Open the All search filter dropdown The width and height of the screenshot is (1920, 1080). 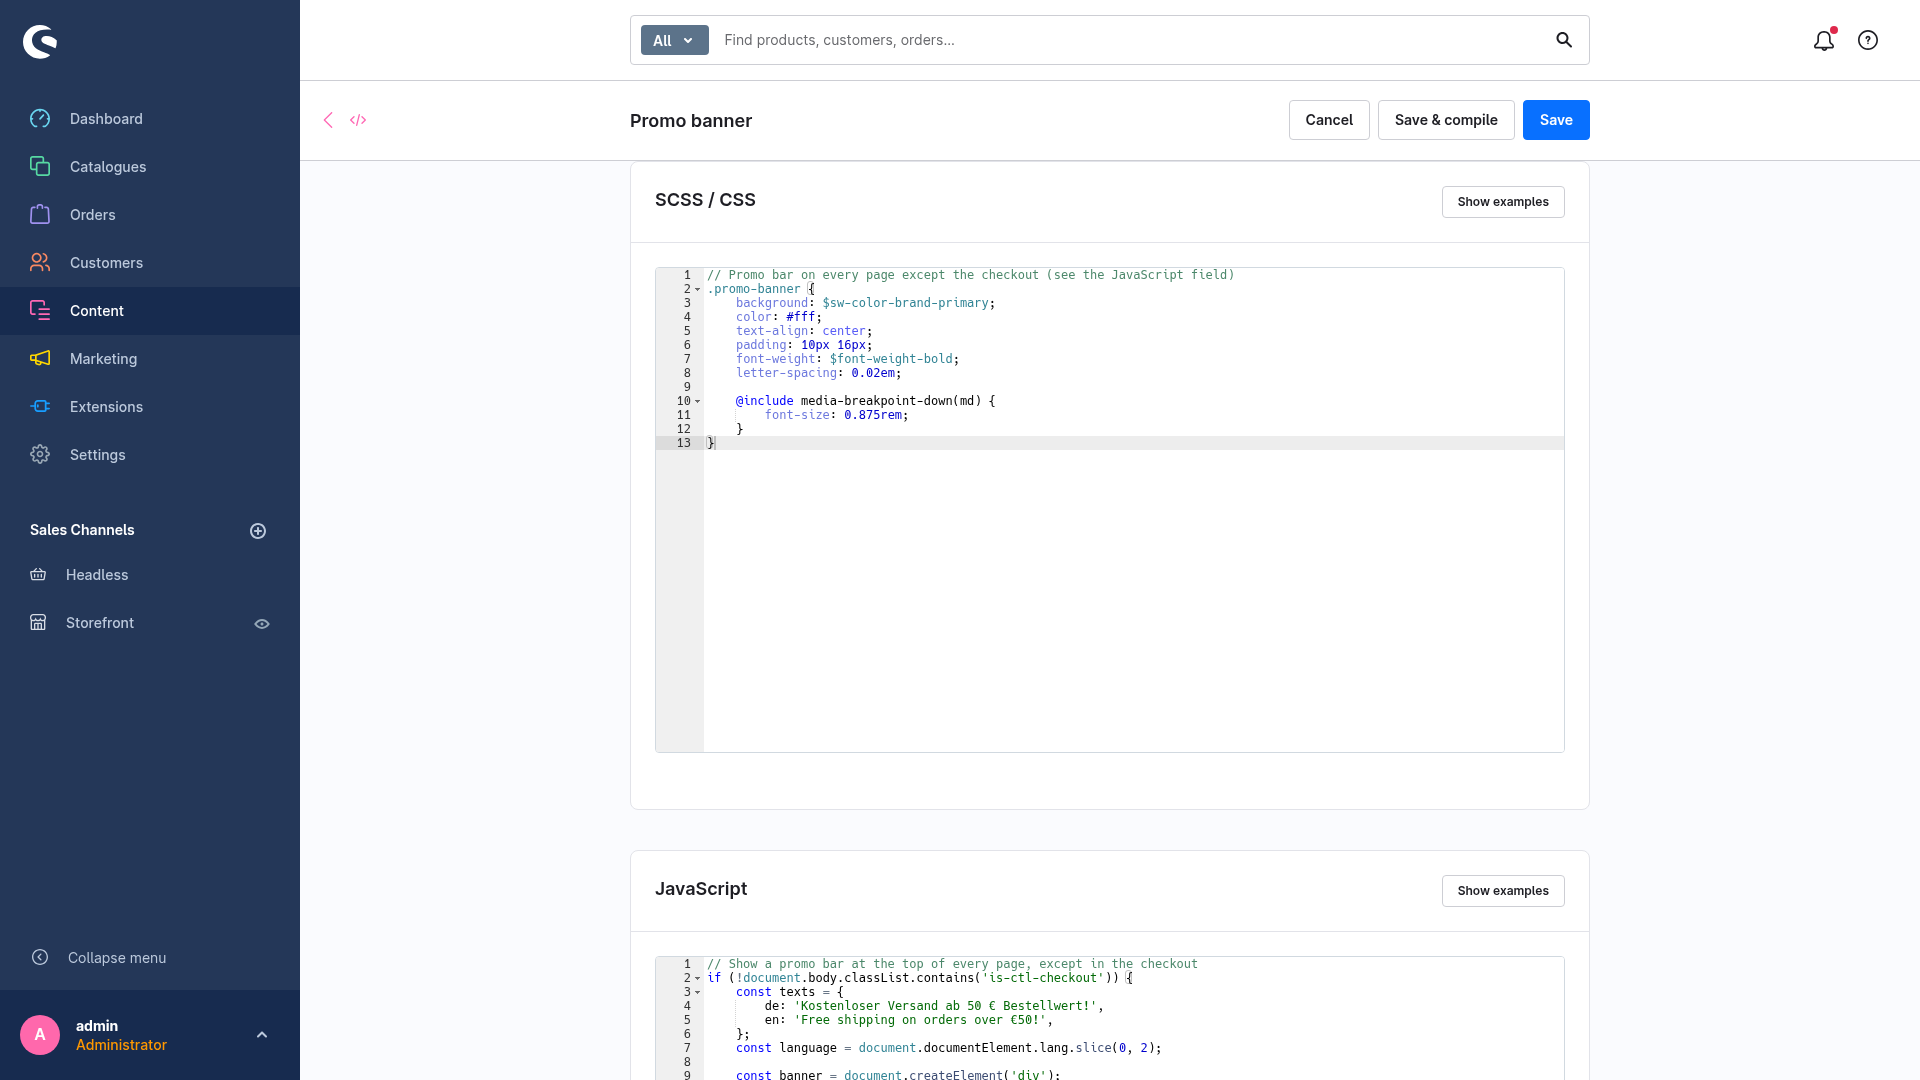click(x=675, y=40)
